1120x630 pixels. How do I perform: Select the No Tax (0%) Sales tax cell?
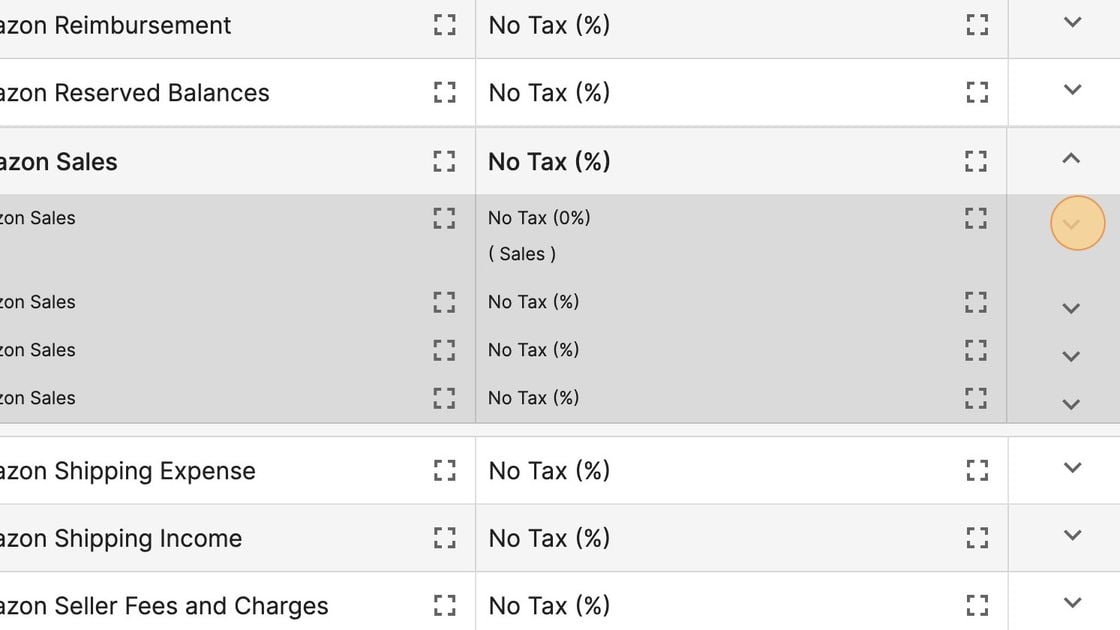[x=741, y=236]
